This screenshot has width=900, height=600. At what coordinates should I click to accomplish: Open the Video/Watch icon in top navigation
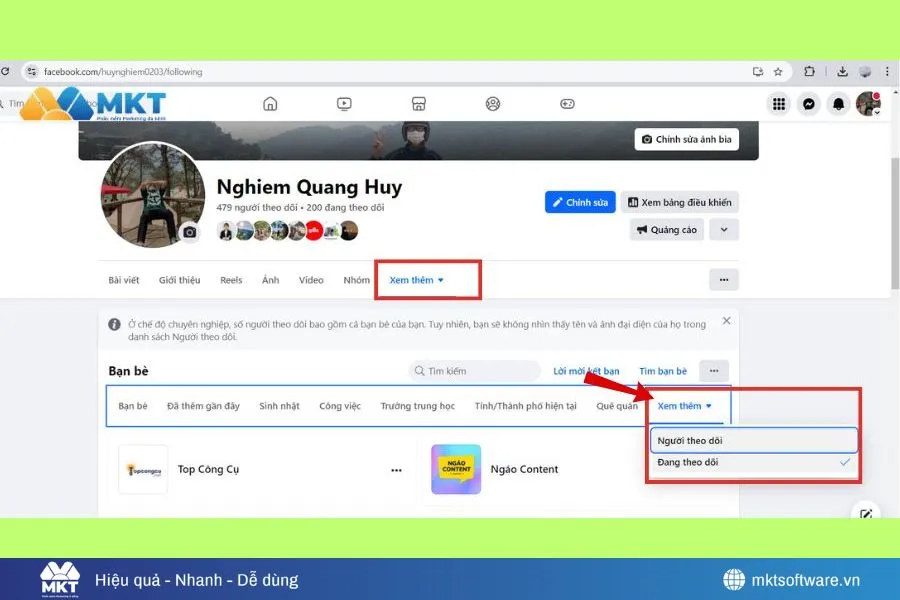(344, 103)
